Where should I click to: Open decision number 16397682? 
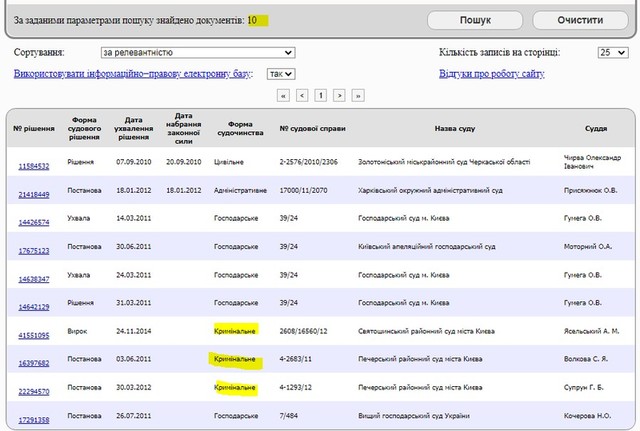[x=33, y=362]
